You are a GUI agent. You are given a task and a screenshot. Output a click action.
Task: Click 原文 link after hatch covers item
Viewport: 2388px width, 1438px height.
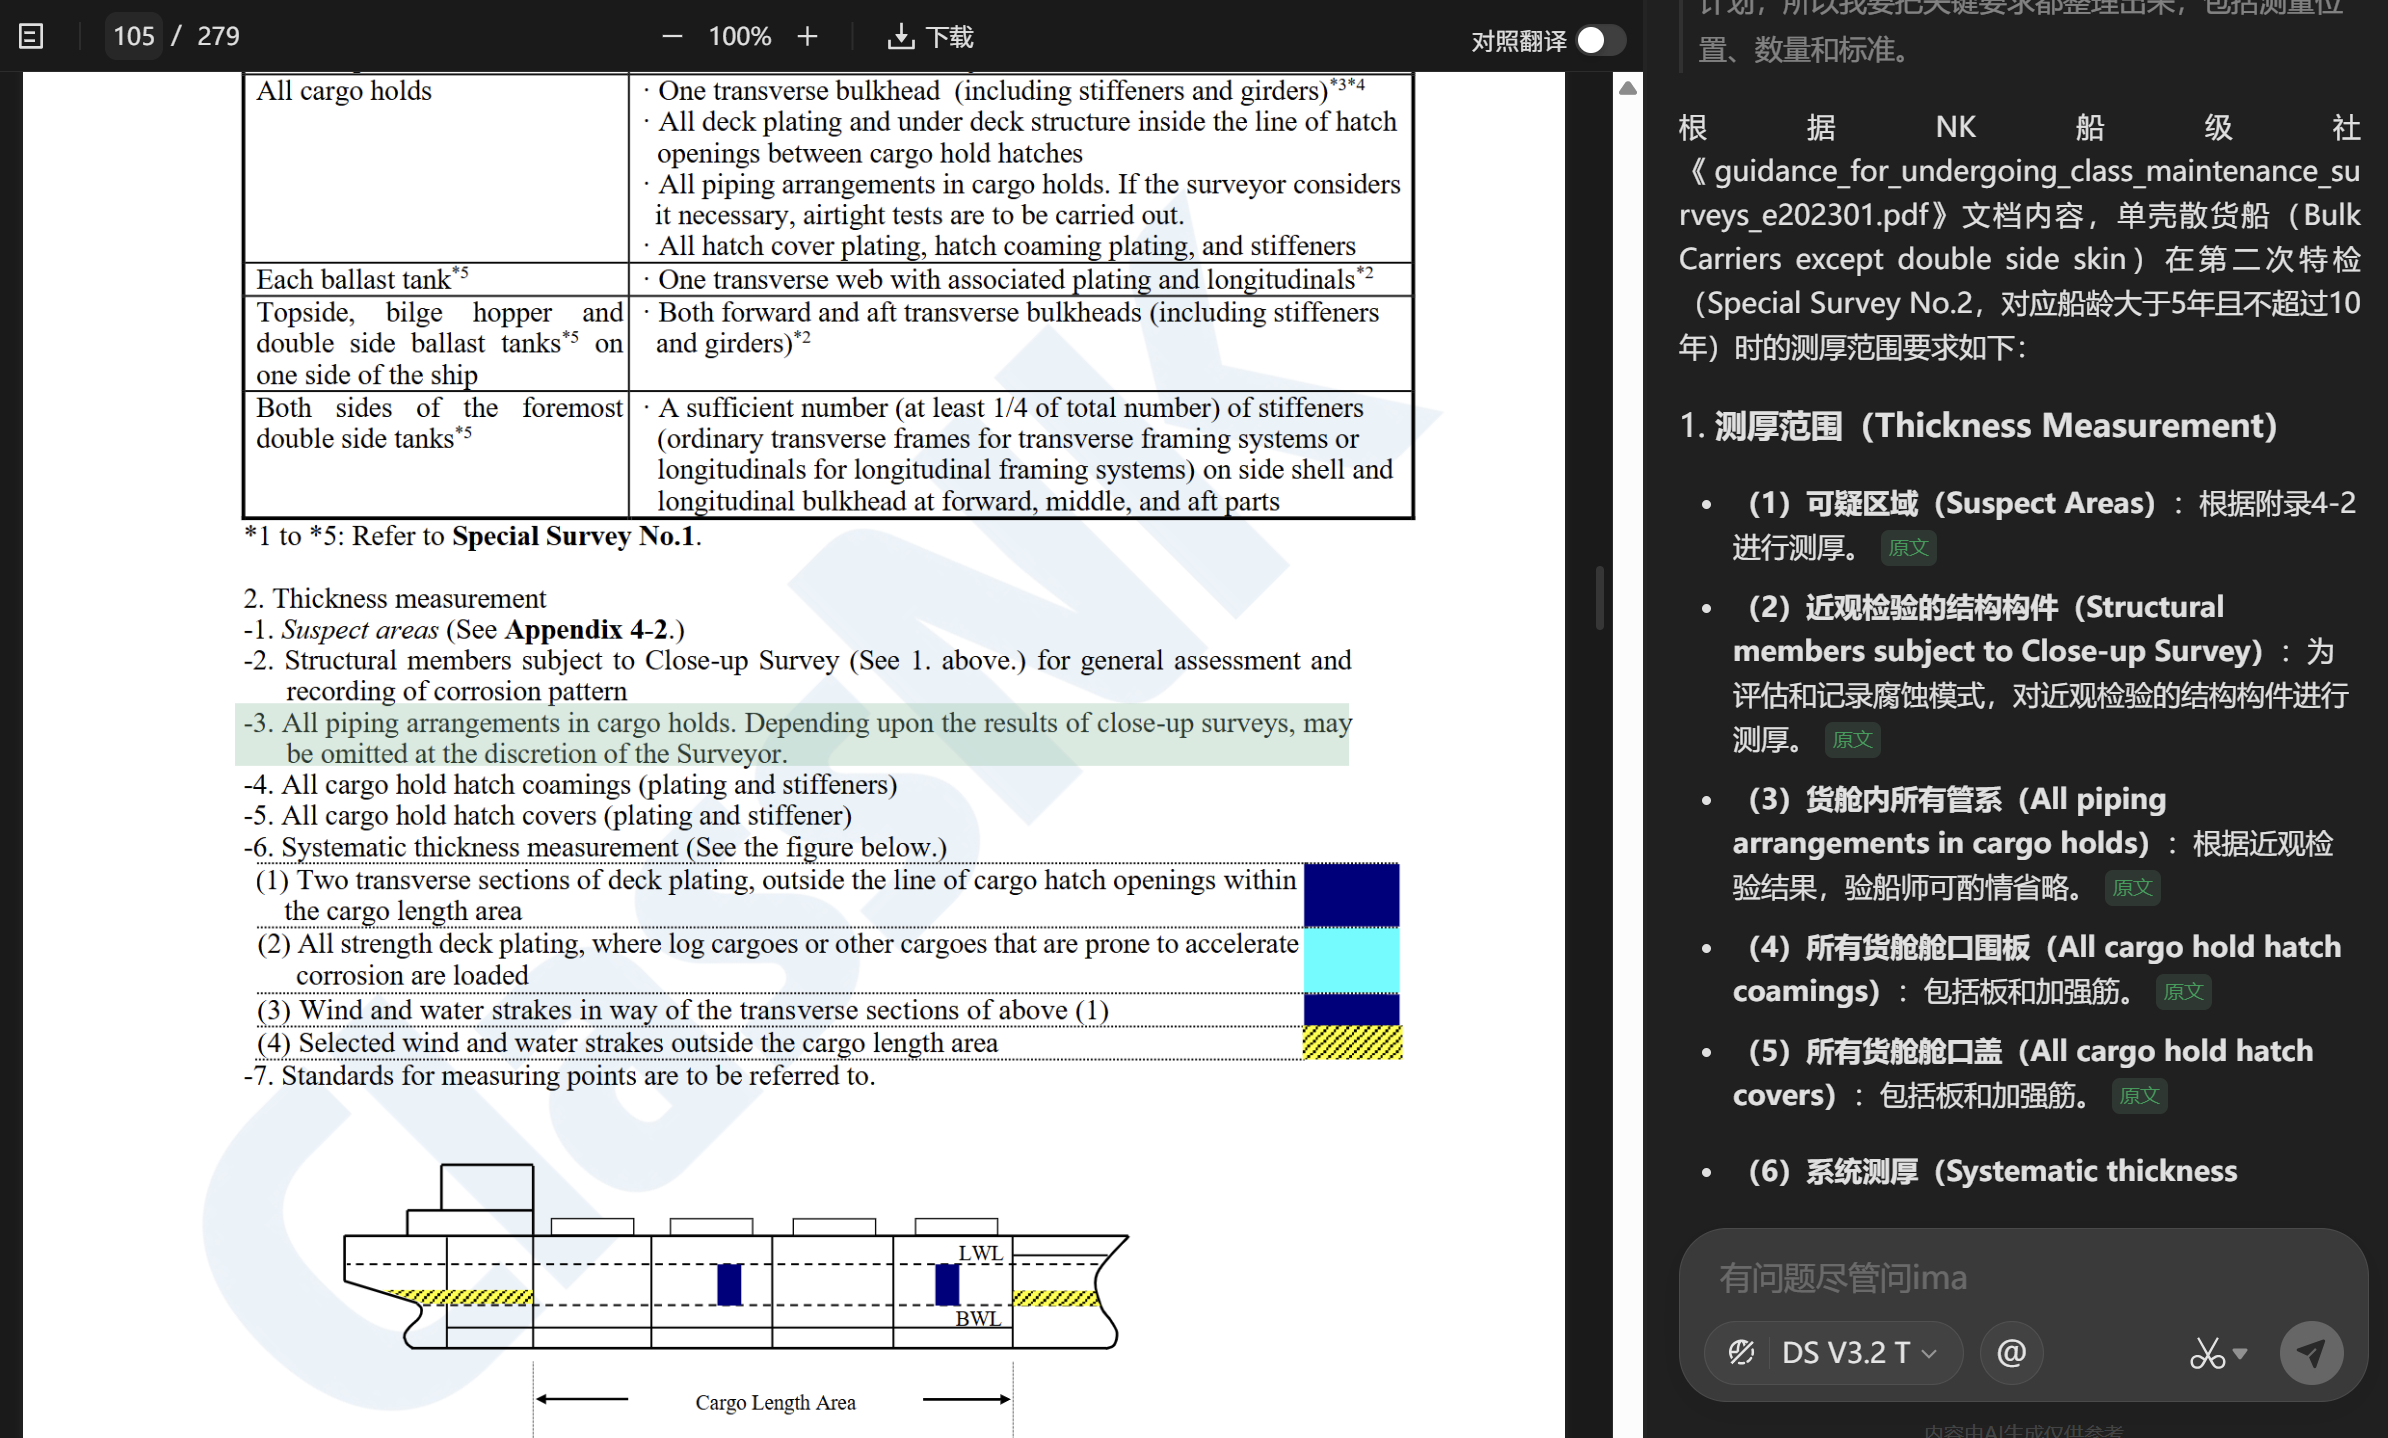pyautogui.click(x=2138, y=1096)
